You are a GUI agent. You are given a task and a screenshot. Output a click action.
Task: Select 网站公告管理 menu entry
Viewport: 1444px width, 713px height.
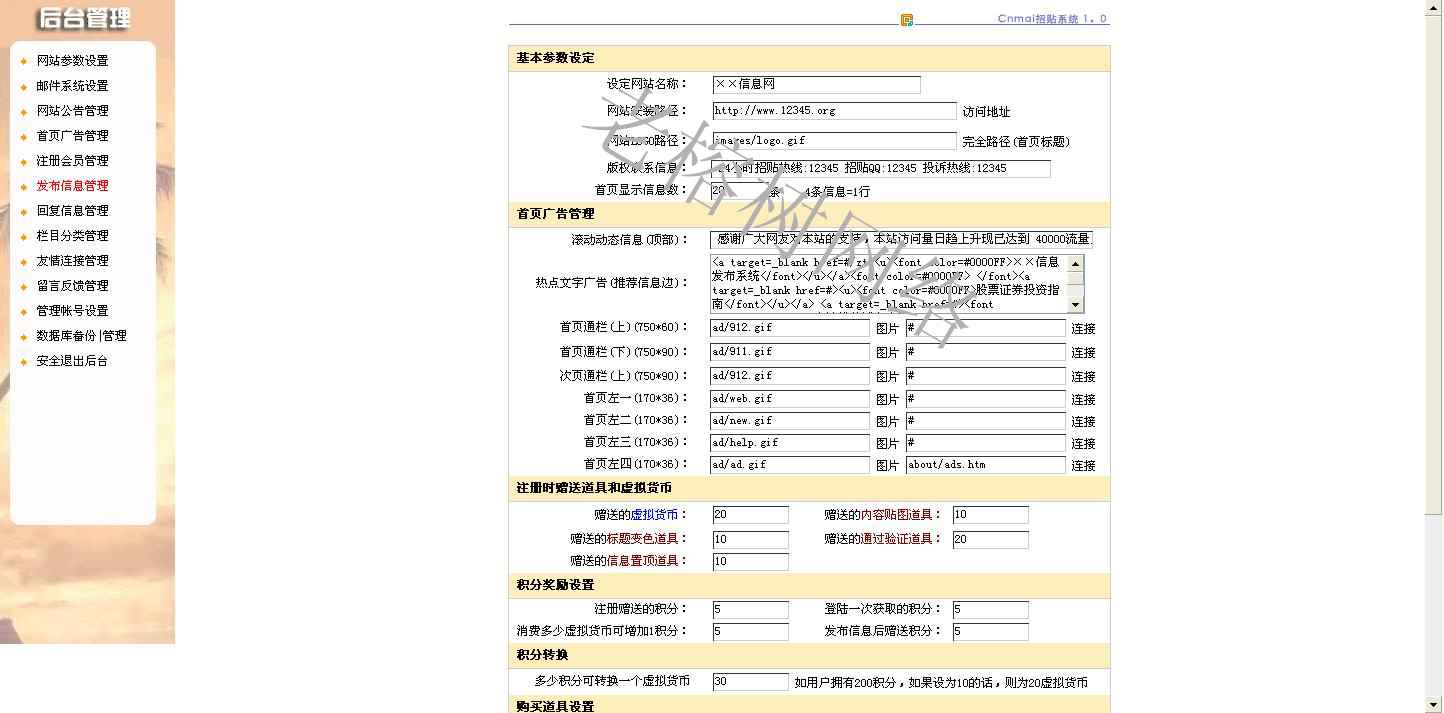pyautogui.click(x=72, y=111)
